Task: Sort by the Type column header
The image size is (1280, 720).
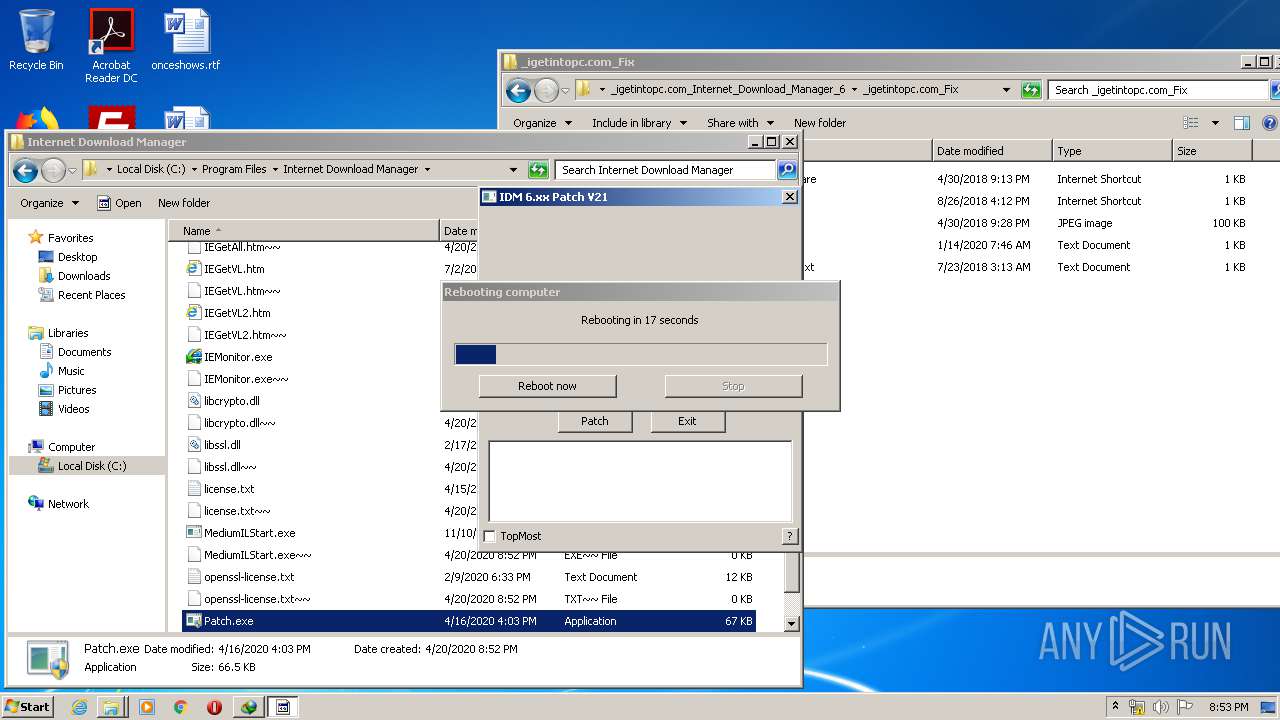Action: click(x=1112, y=151)
